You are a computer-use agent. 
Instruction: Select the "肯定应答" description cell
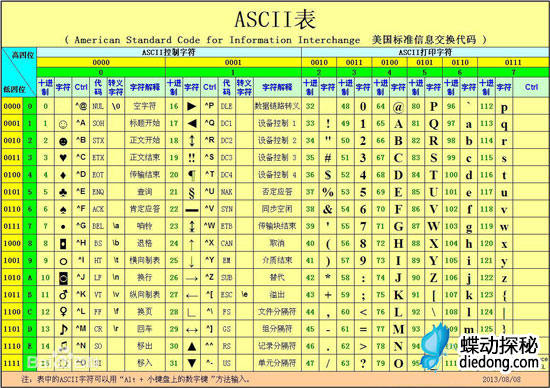(145, 209)
